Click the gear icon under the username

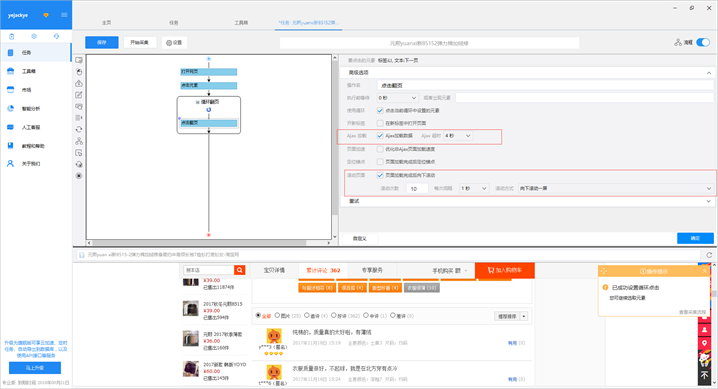click(34, 36)
